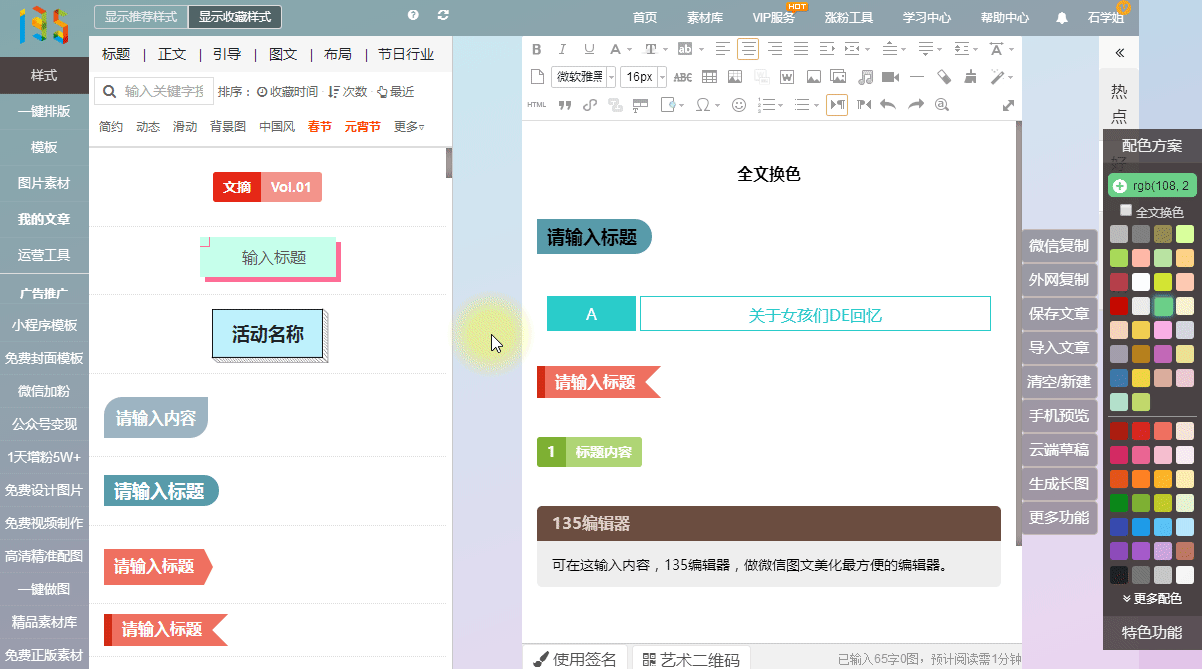The height and width of the screenshot is (669, 1202).
Task: Toggle bold text formatting
Action: pyautogui.click(x=536, y=49)
